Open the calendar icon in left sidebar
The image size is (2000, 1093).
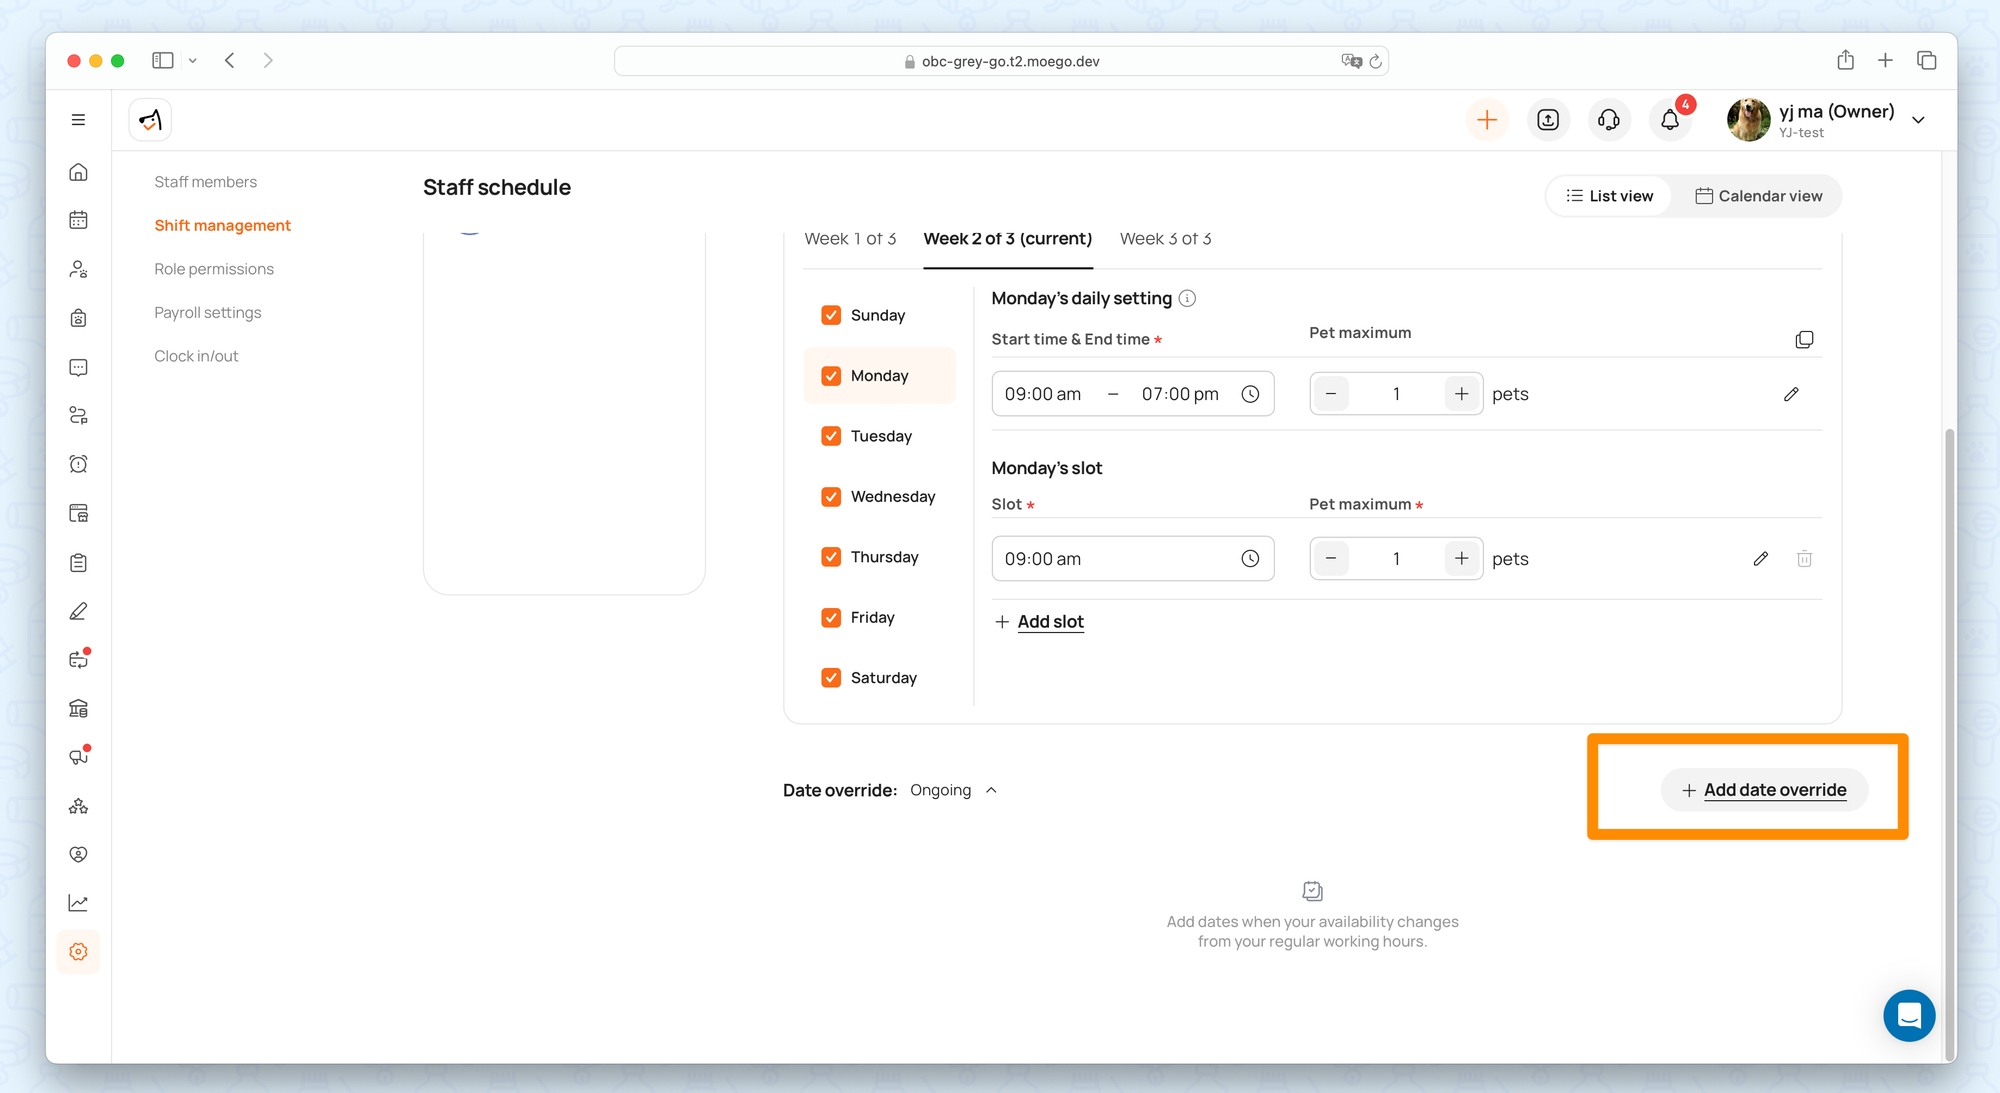(x=78, y=220)
